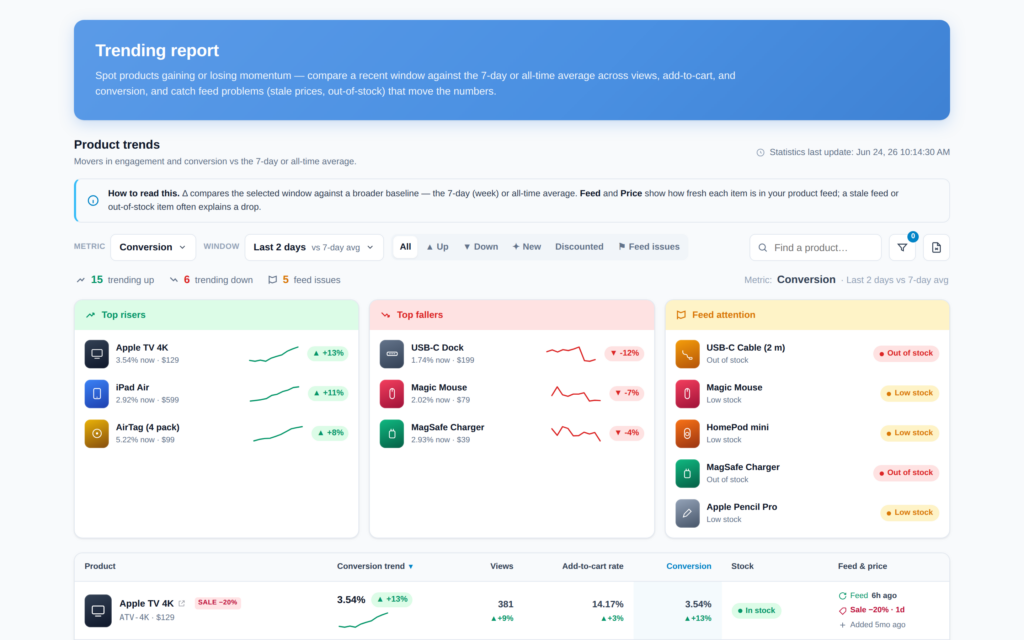Click the -12% badge for USB-C Dock
The image size is (1024, 640).
(624, 353)
